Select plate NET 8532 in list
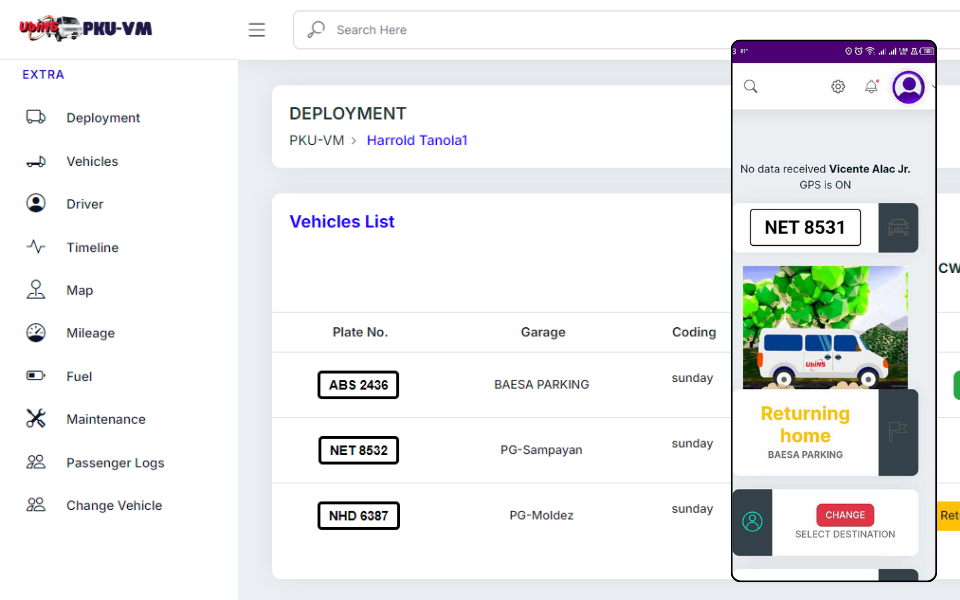Image resolution: width=960 pixels, height=600 pixels. pyautogui.click(x=358, y=450)
